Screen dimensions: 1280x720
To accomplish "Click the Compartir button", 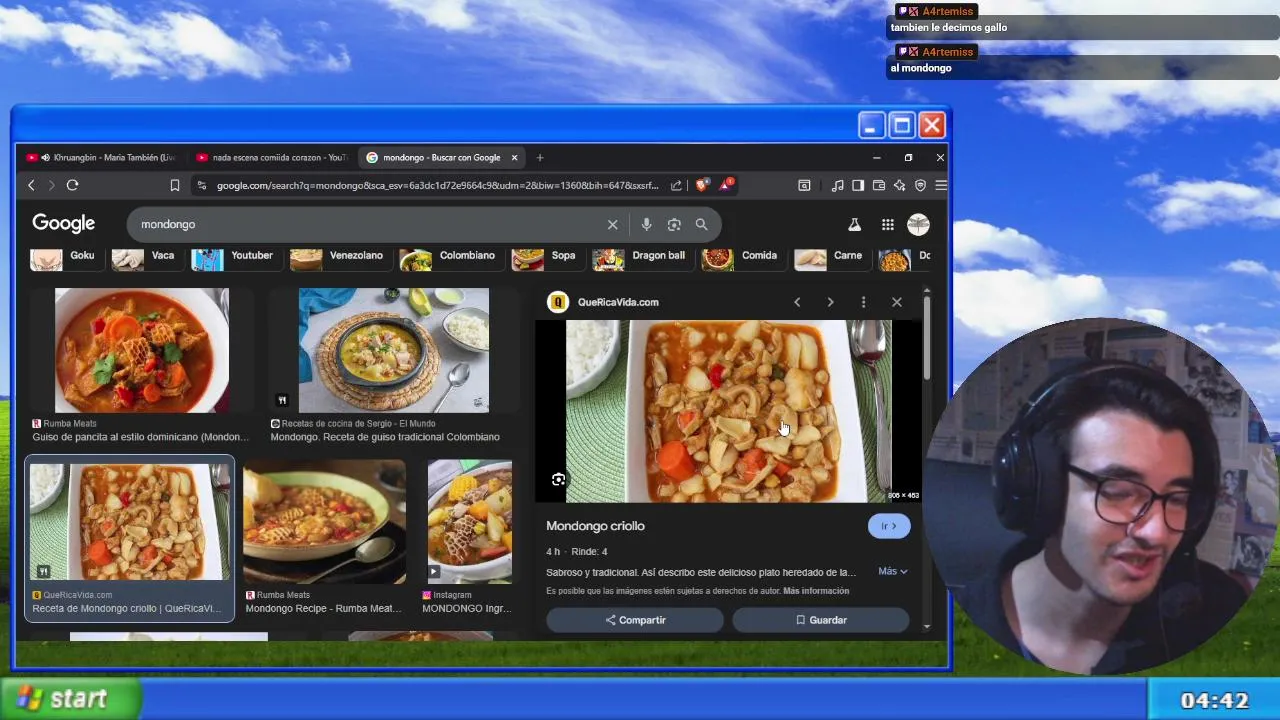I will 635,620.
